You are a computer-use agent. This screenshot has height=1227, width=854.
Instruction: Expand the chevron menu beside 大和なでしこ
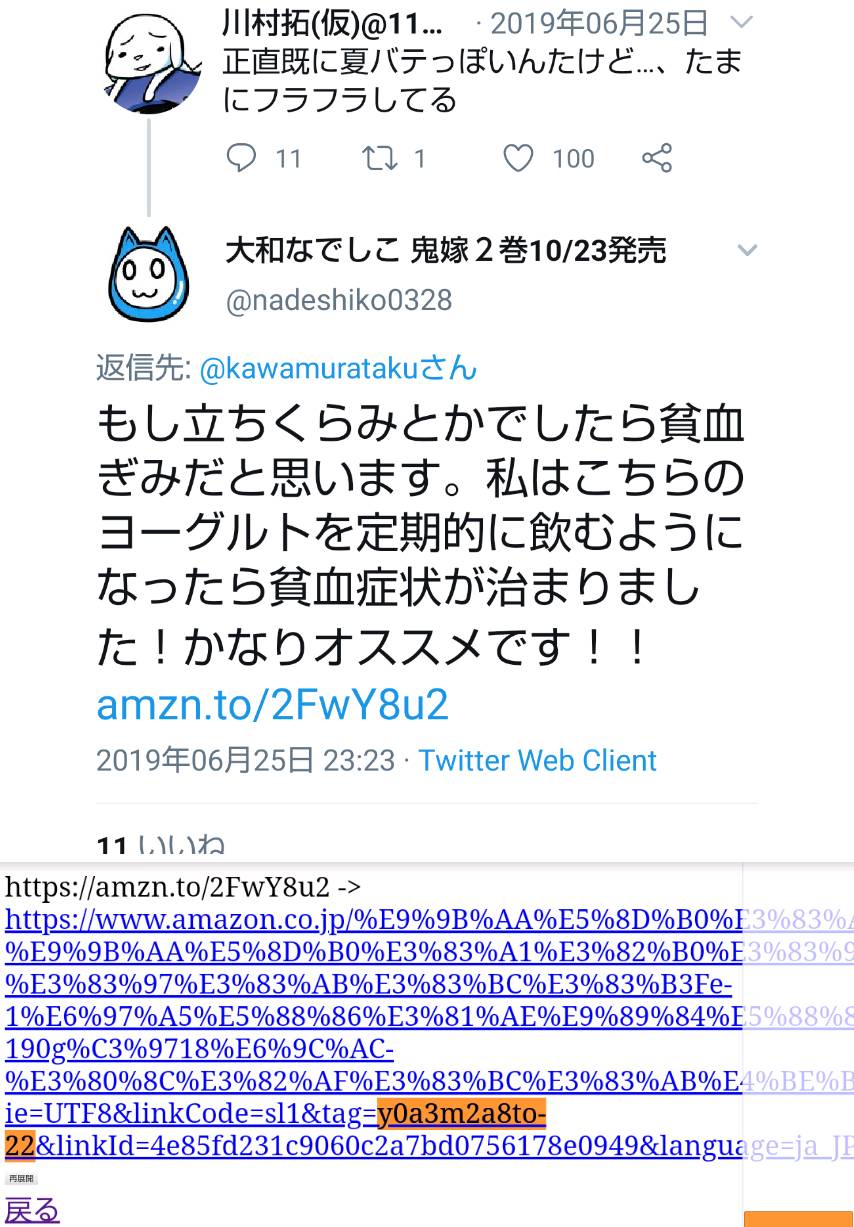click(x=747, y=250)
